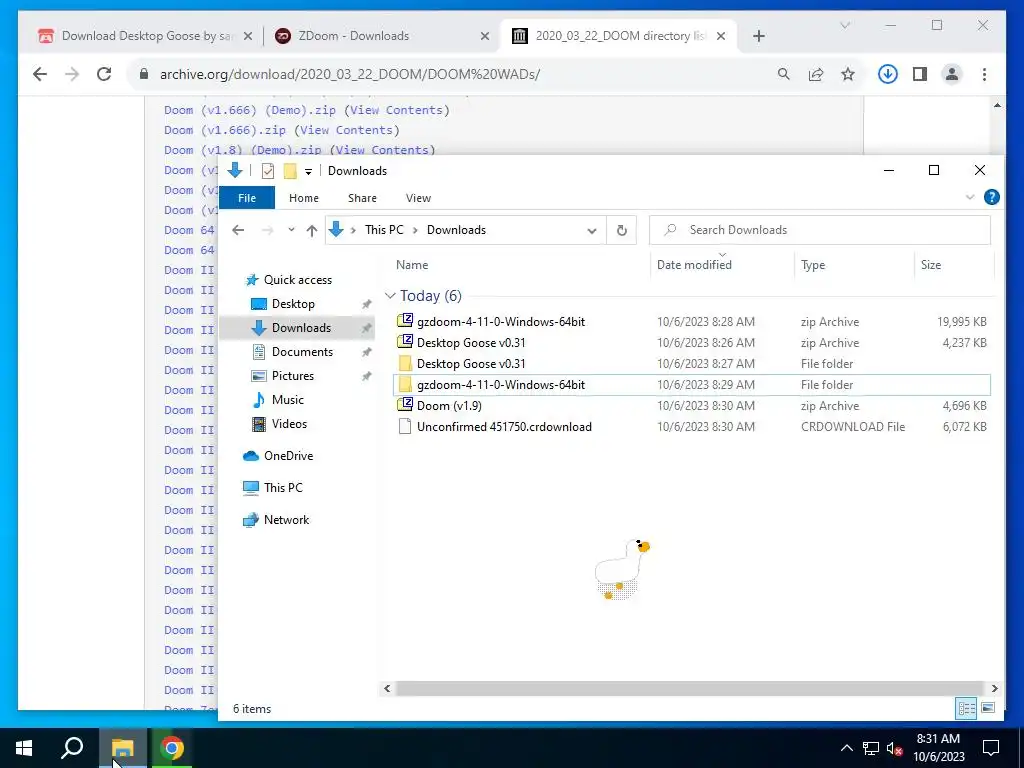Select the Desktop Goose v0.31 file folder
The height and width of the screenshot is (768, 1024).
coord(693,363)
